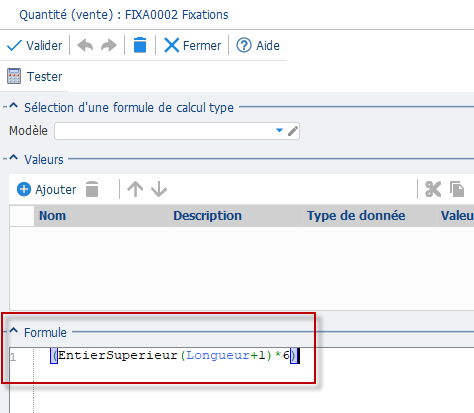Click the blue trash icon in top toolbar
474x413 pixels.
tap(140, 45)
